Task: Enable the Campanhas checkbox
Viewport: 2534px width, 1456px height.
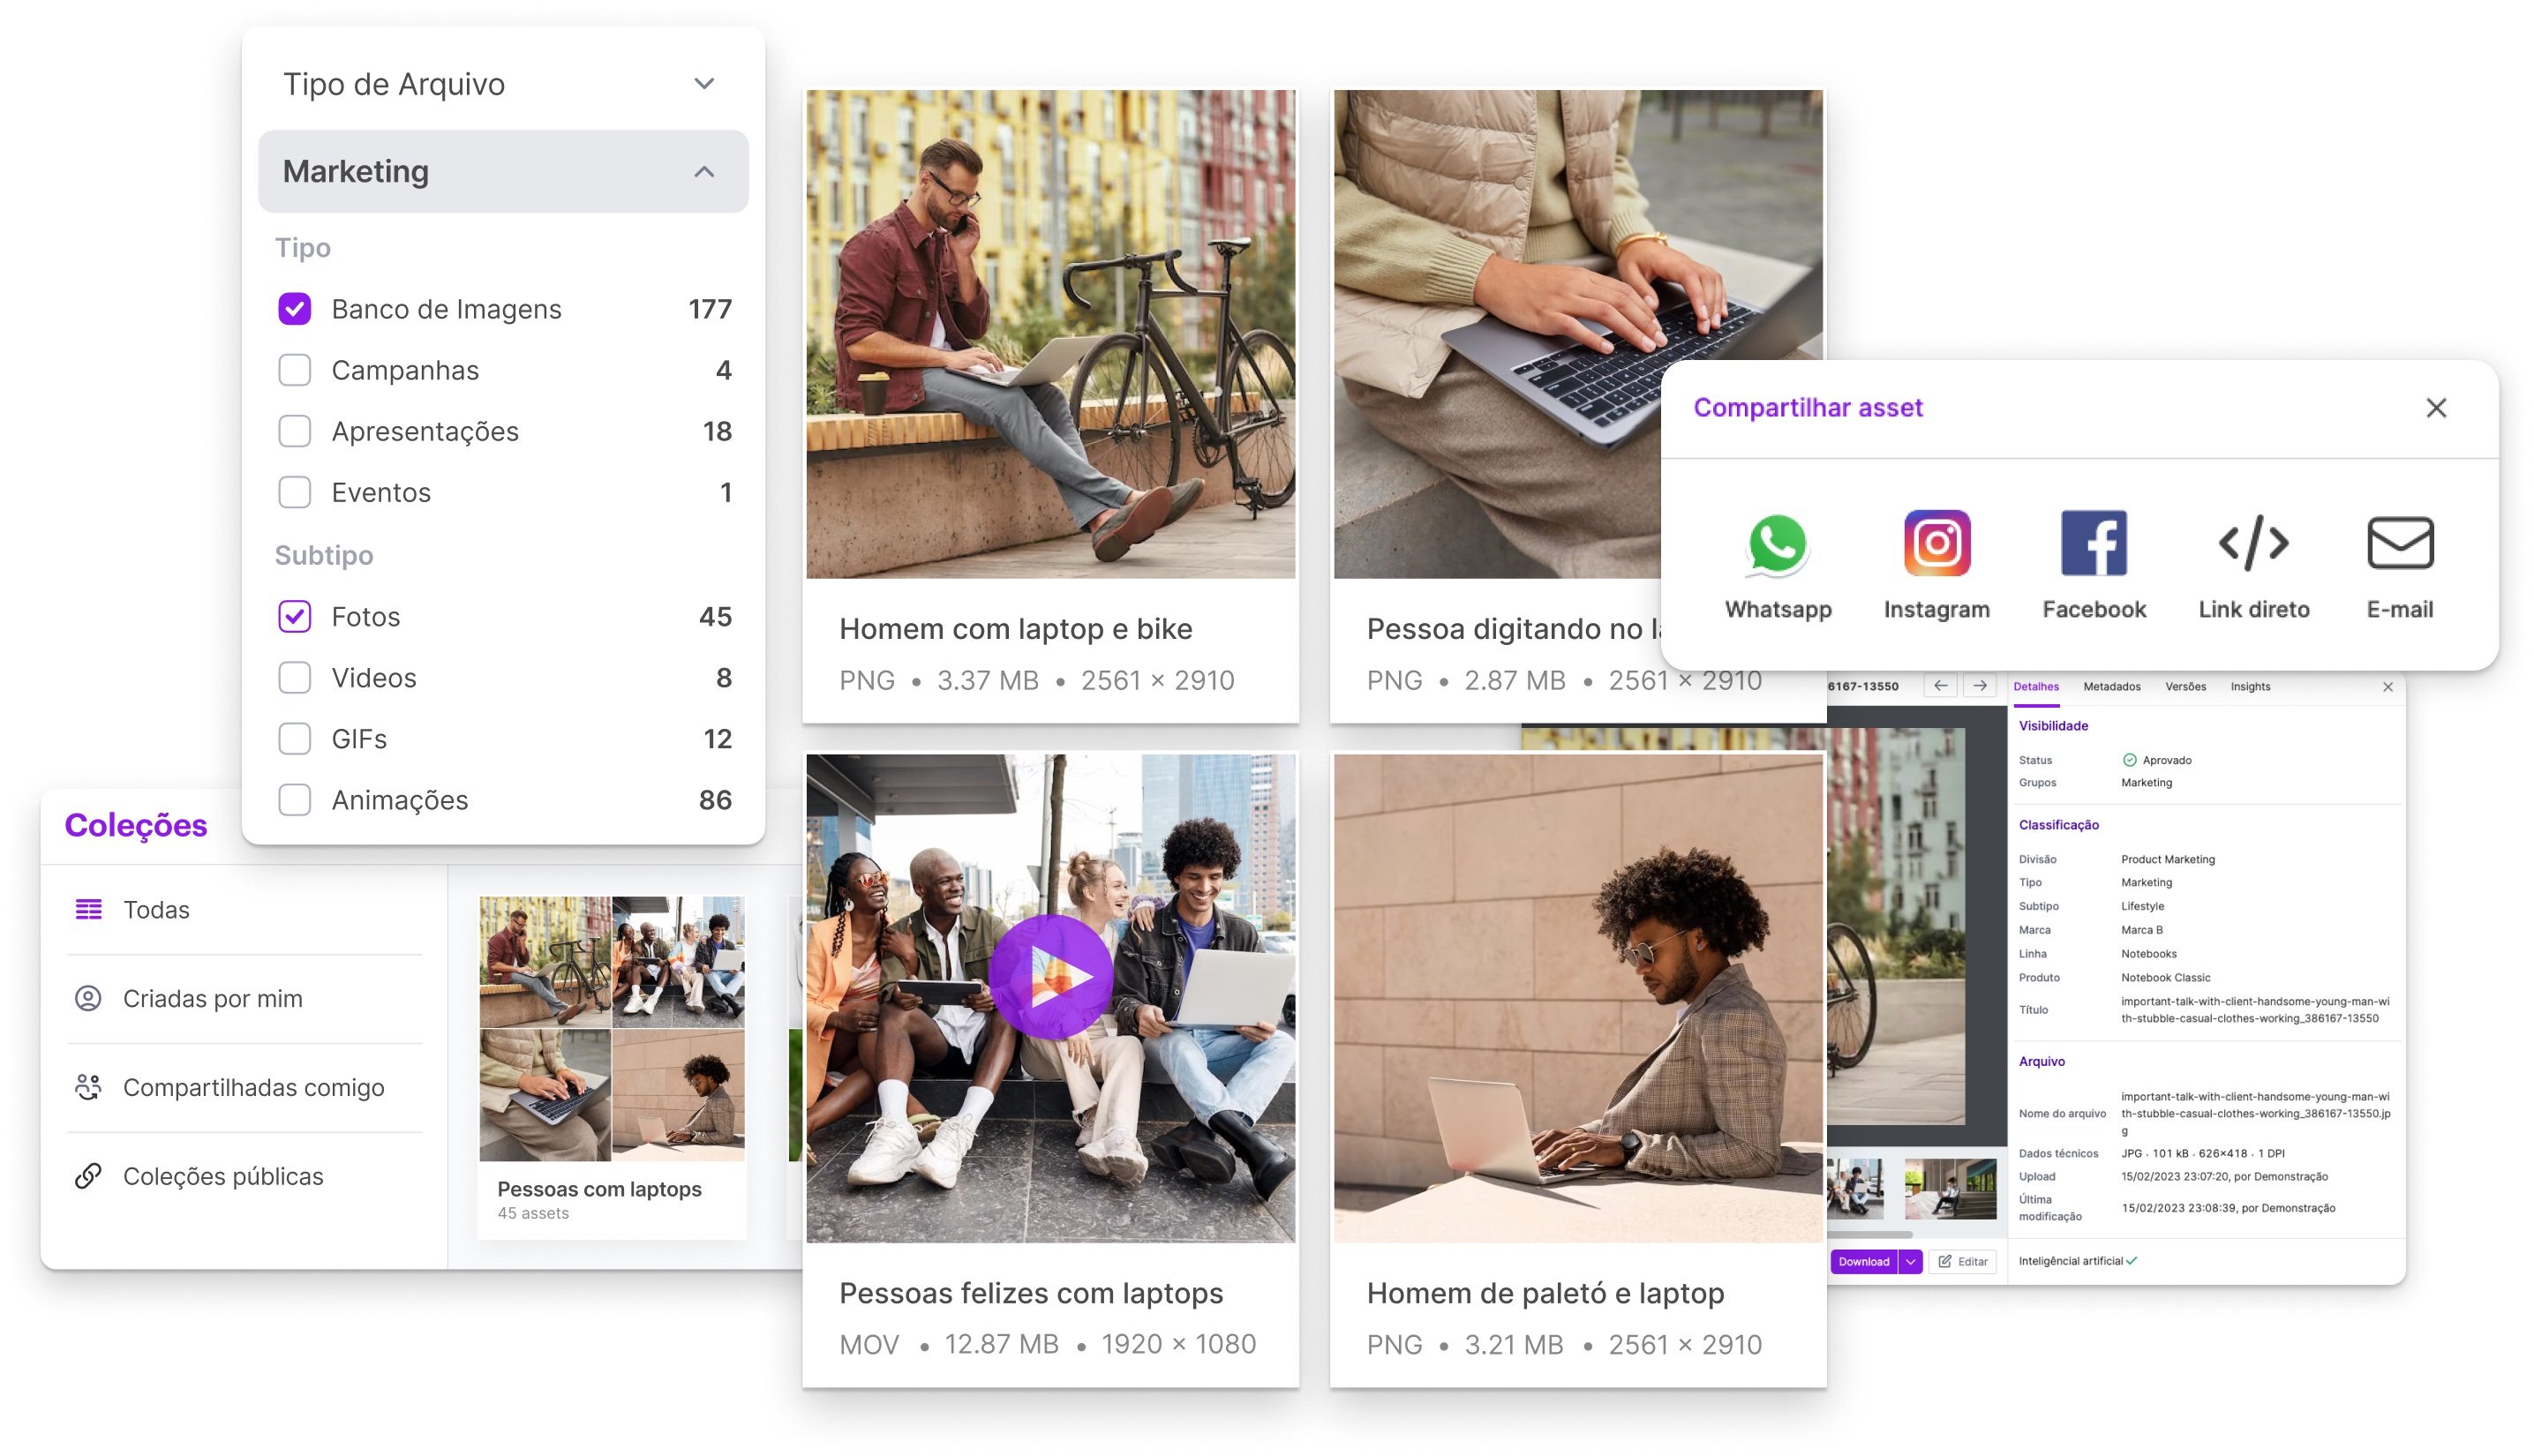Action: point(294,370)
